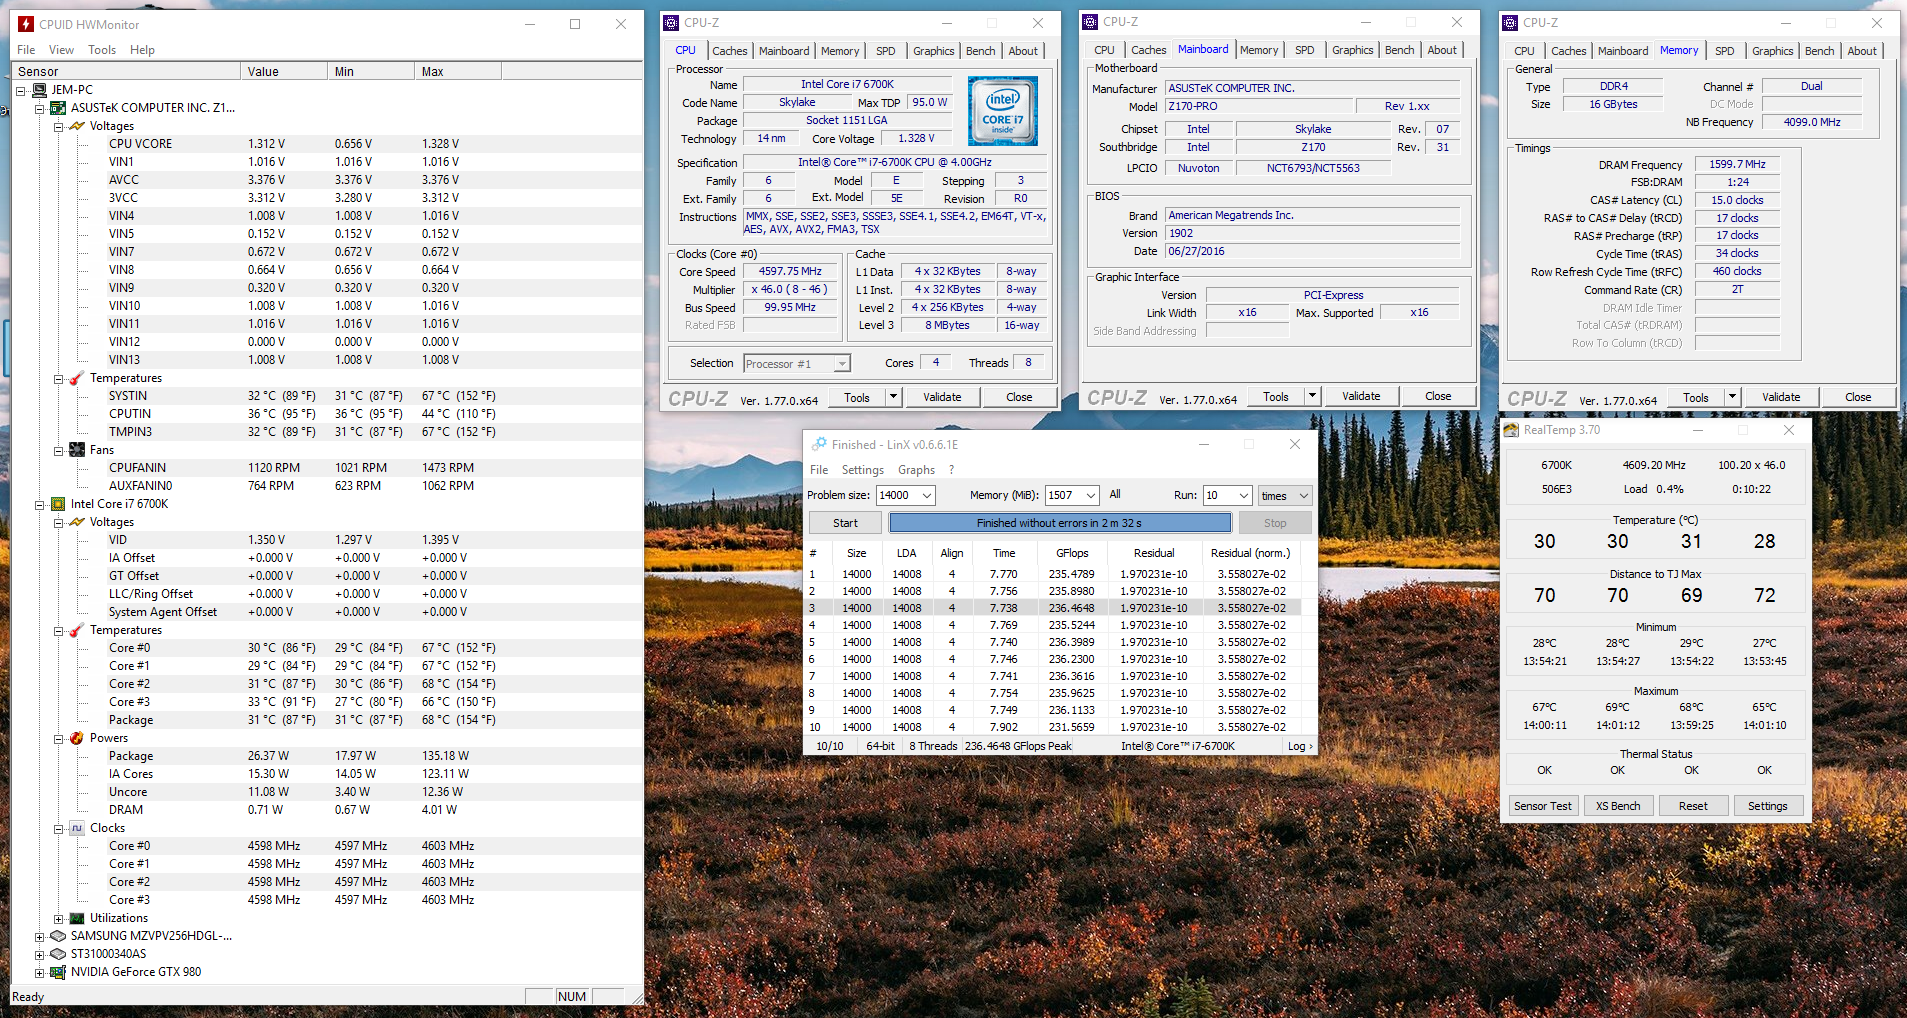Collapse the Powers section
This screenshot has height=1018, width=1907.
(59, 738)
